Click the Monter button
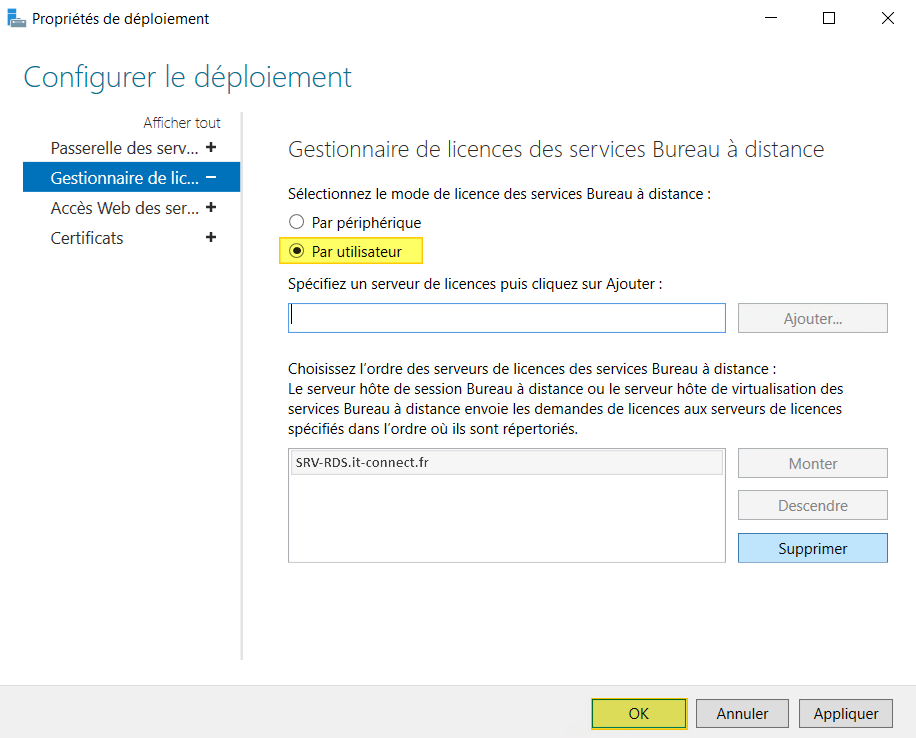Image resolution: width=916 pixels, height=738 pixels. point(812,462)
